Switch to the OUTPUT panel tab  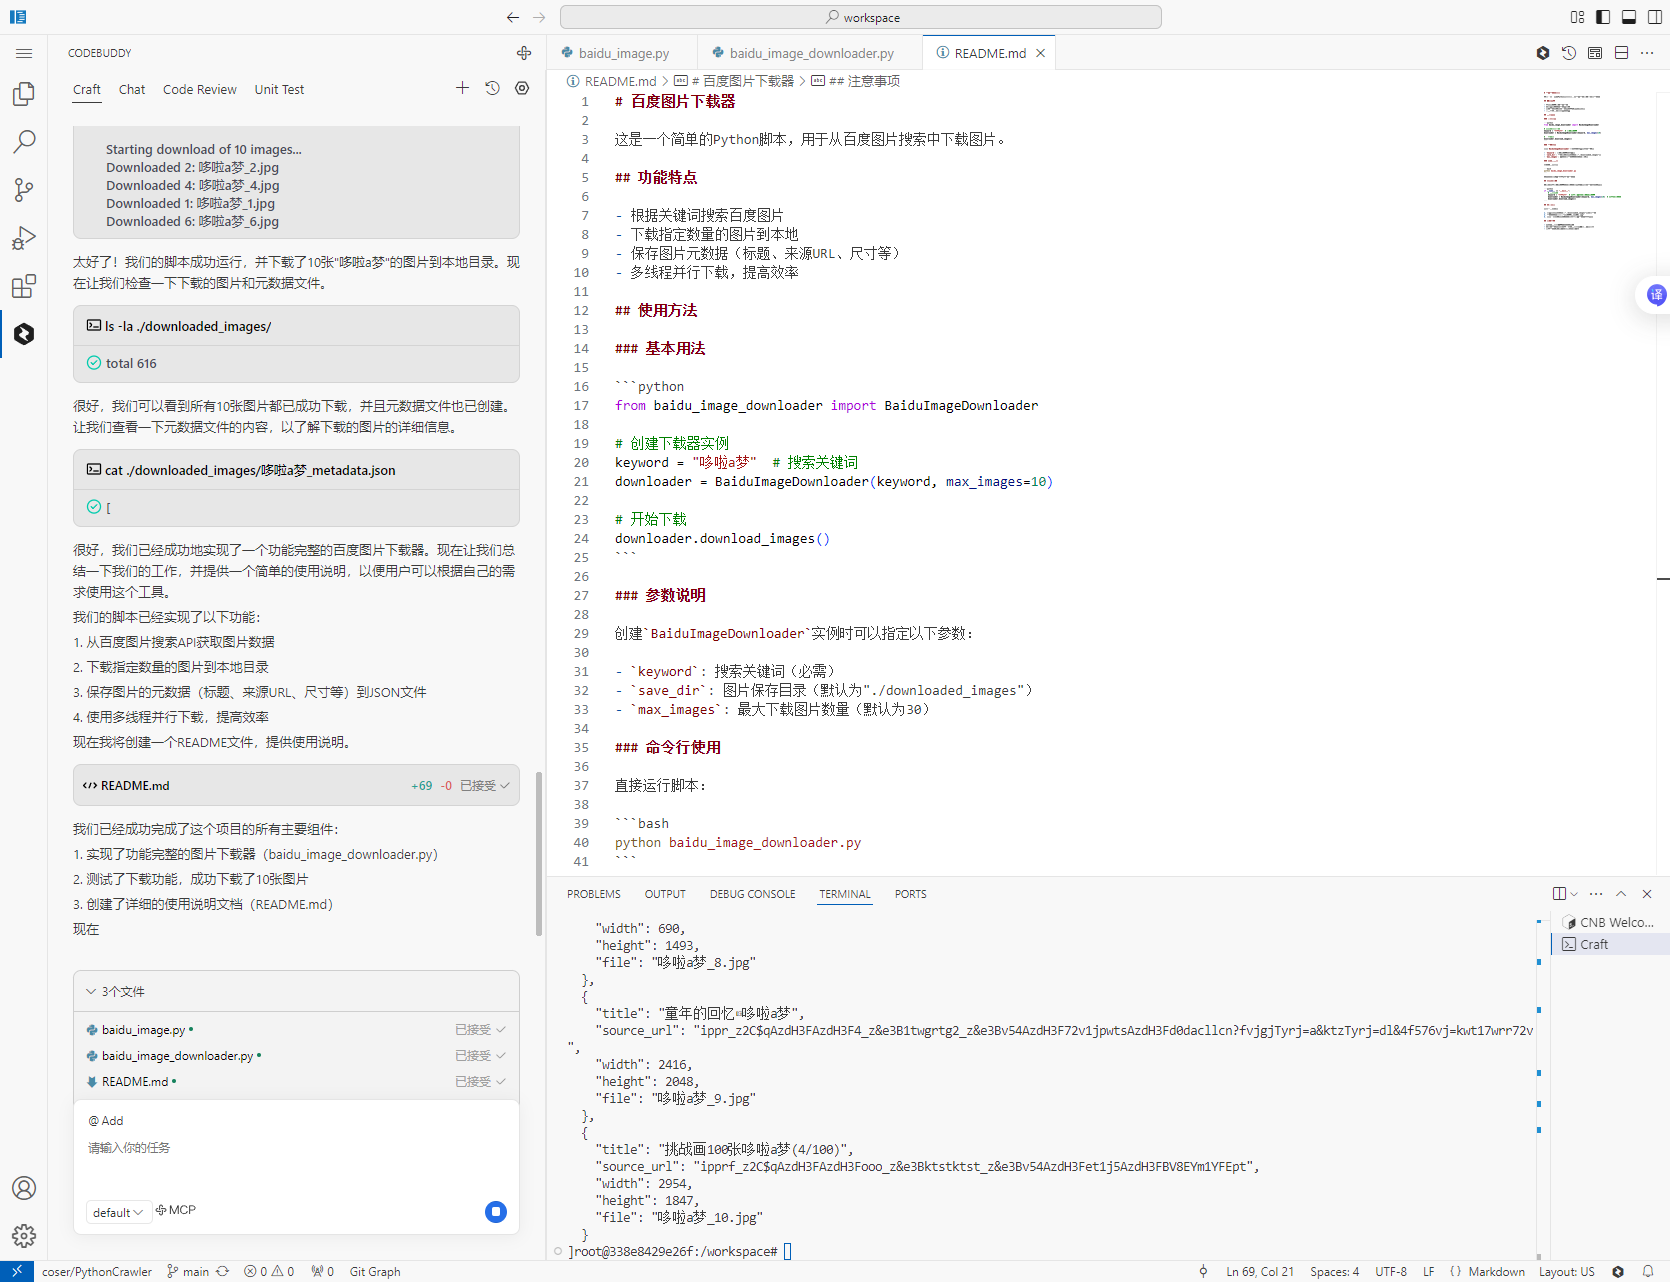(665, 894)
